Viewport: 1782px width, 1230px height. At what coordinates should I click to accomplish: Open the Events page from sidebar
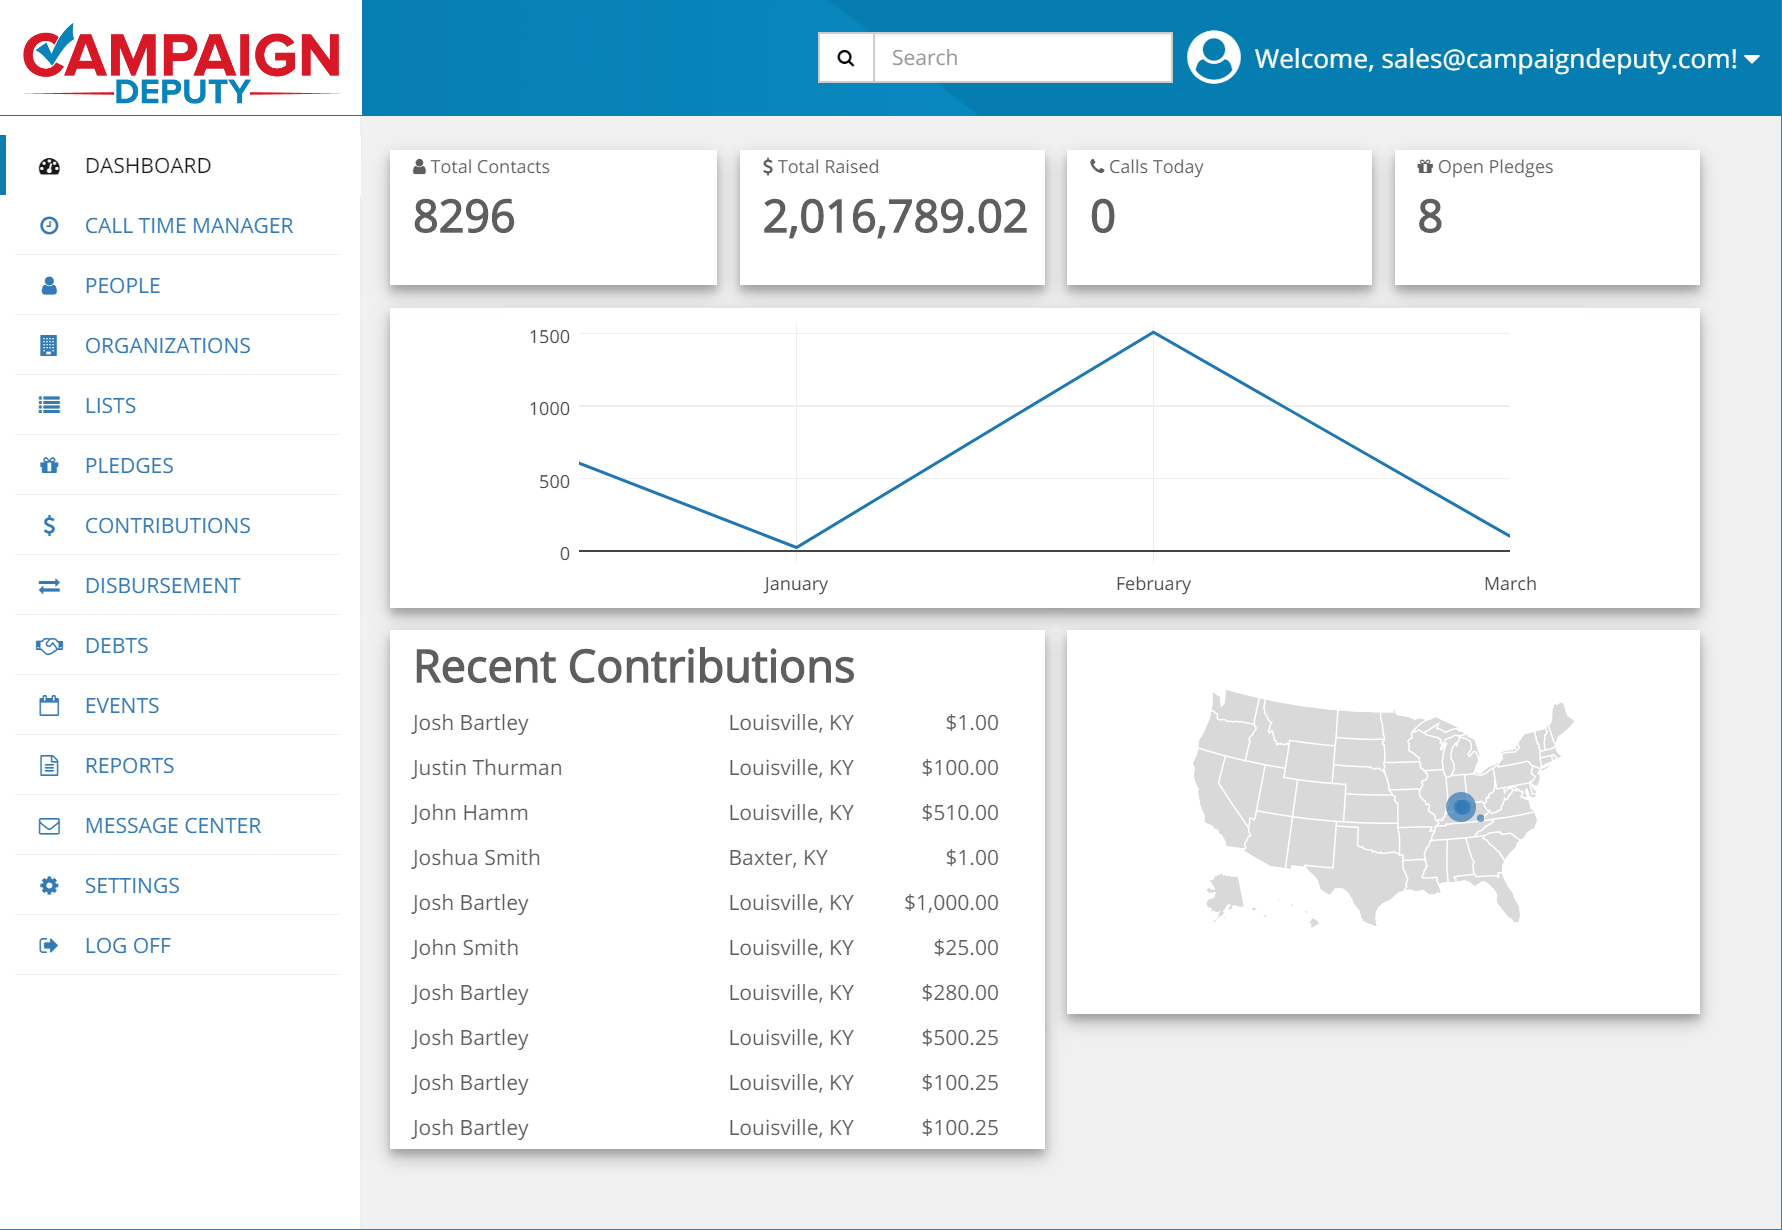121,706
